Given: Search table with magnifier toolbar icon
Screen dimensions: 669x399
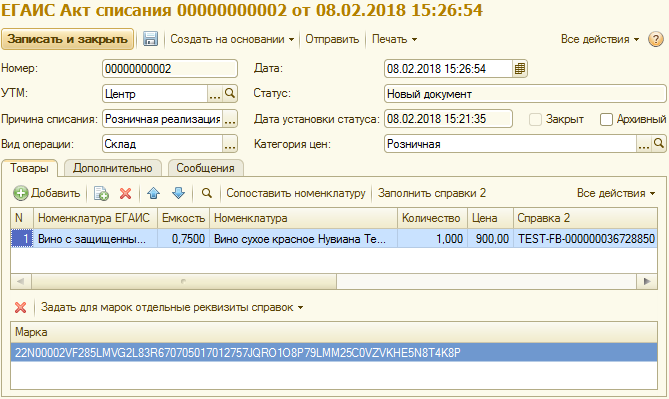Looking at the screenshot, I should [x=207, y=193].
